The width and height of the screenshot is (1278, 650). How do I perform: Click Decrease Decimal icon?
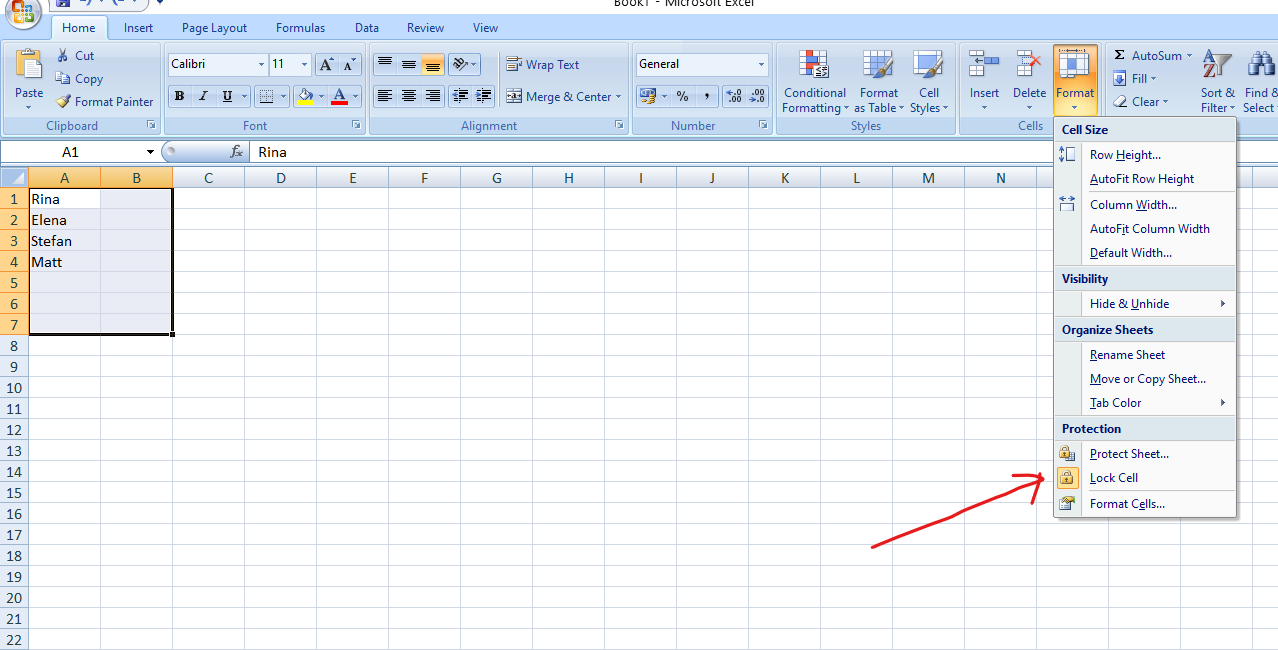757,96
